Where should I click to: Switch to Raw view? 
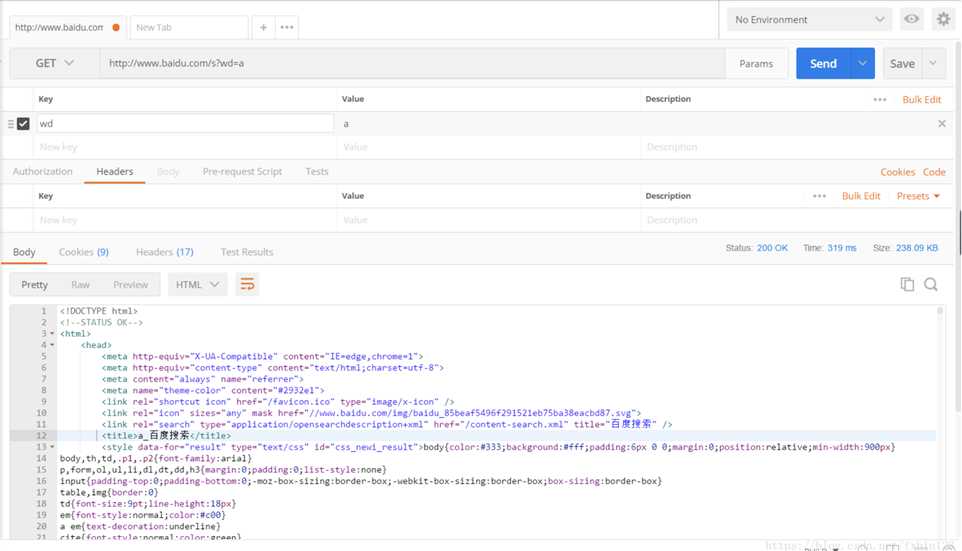(x=80, y=284)
